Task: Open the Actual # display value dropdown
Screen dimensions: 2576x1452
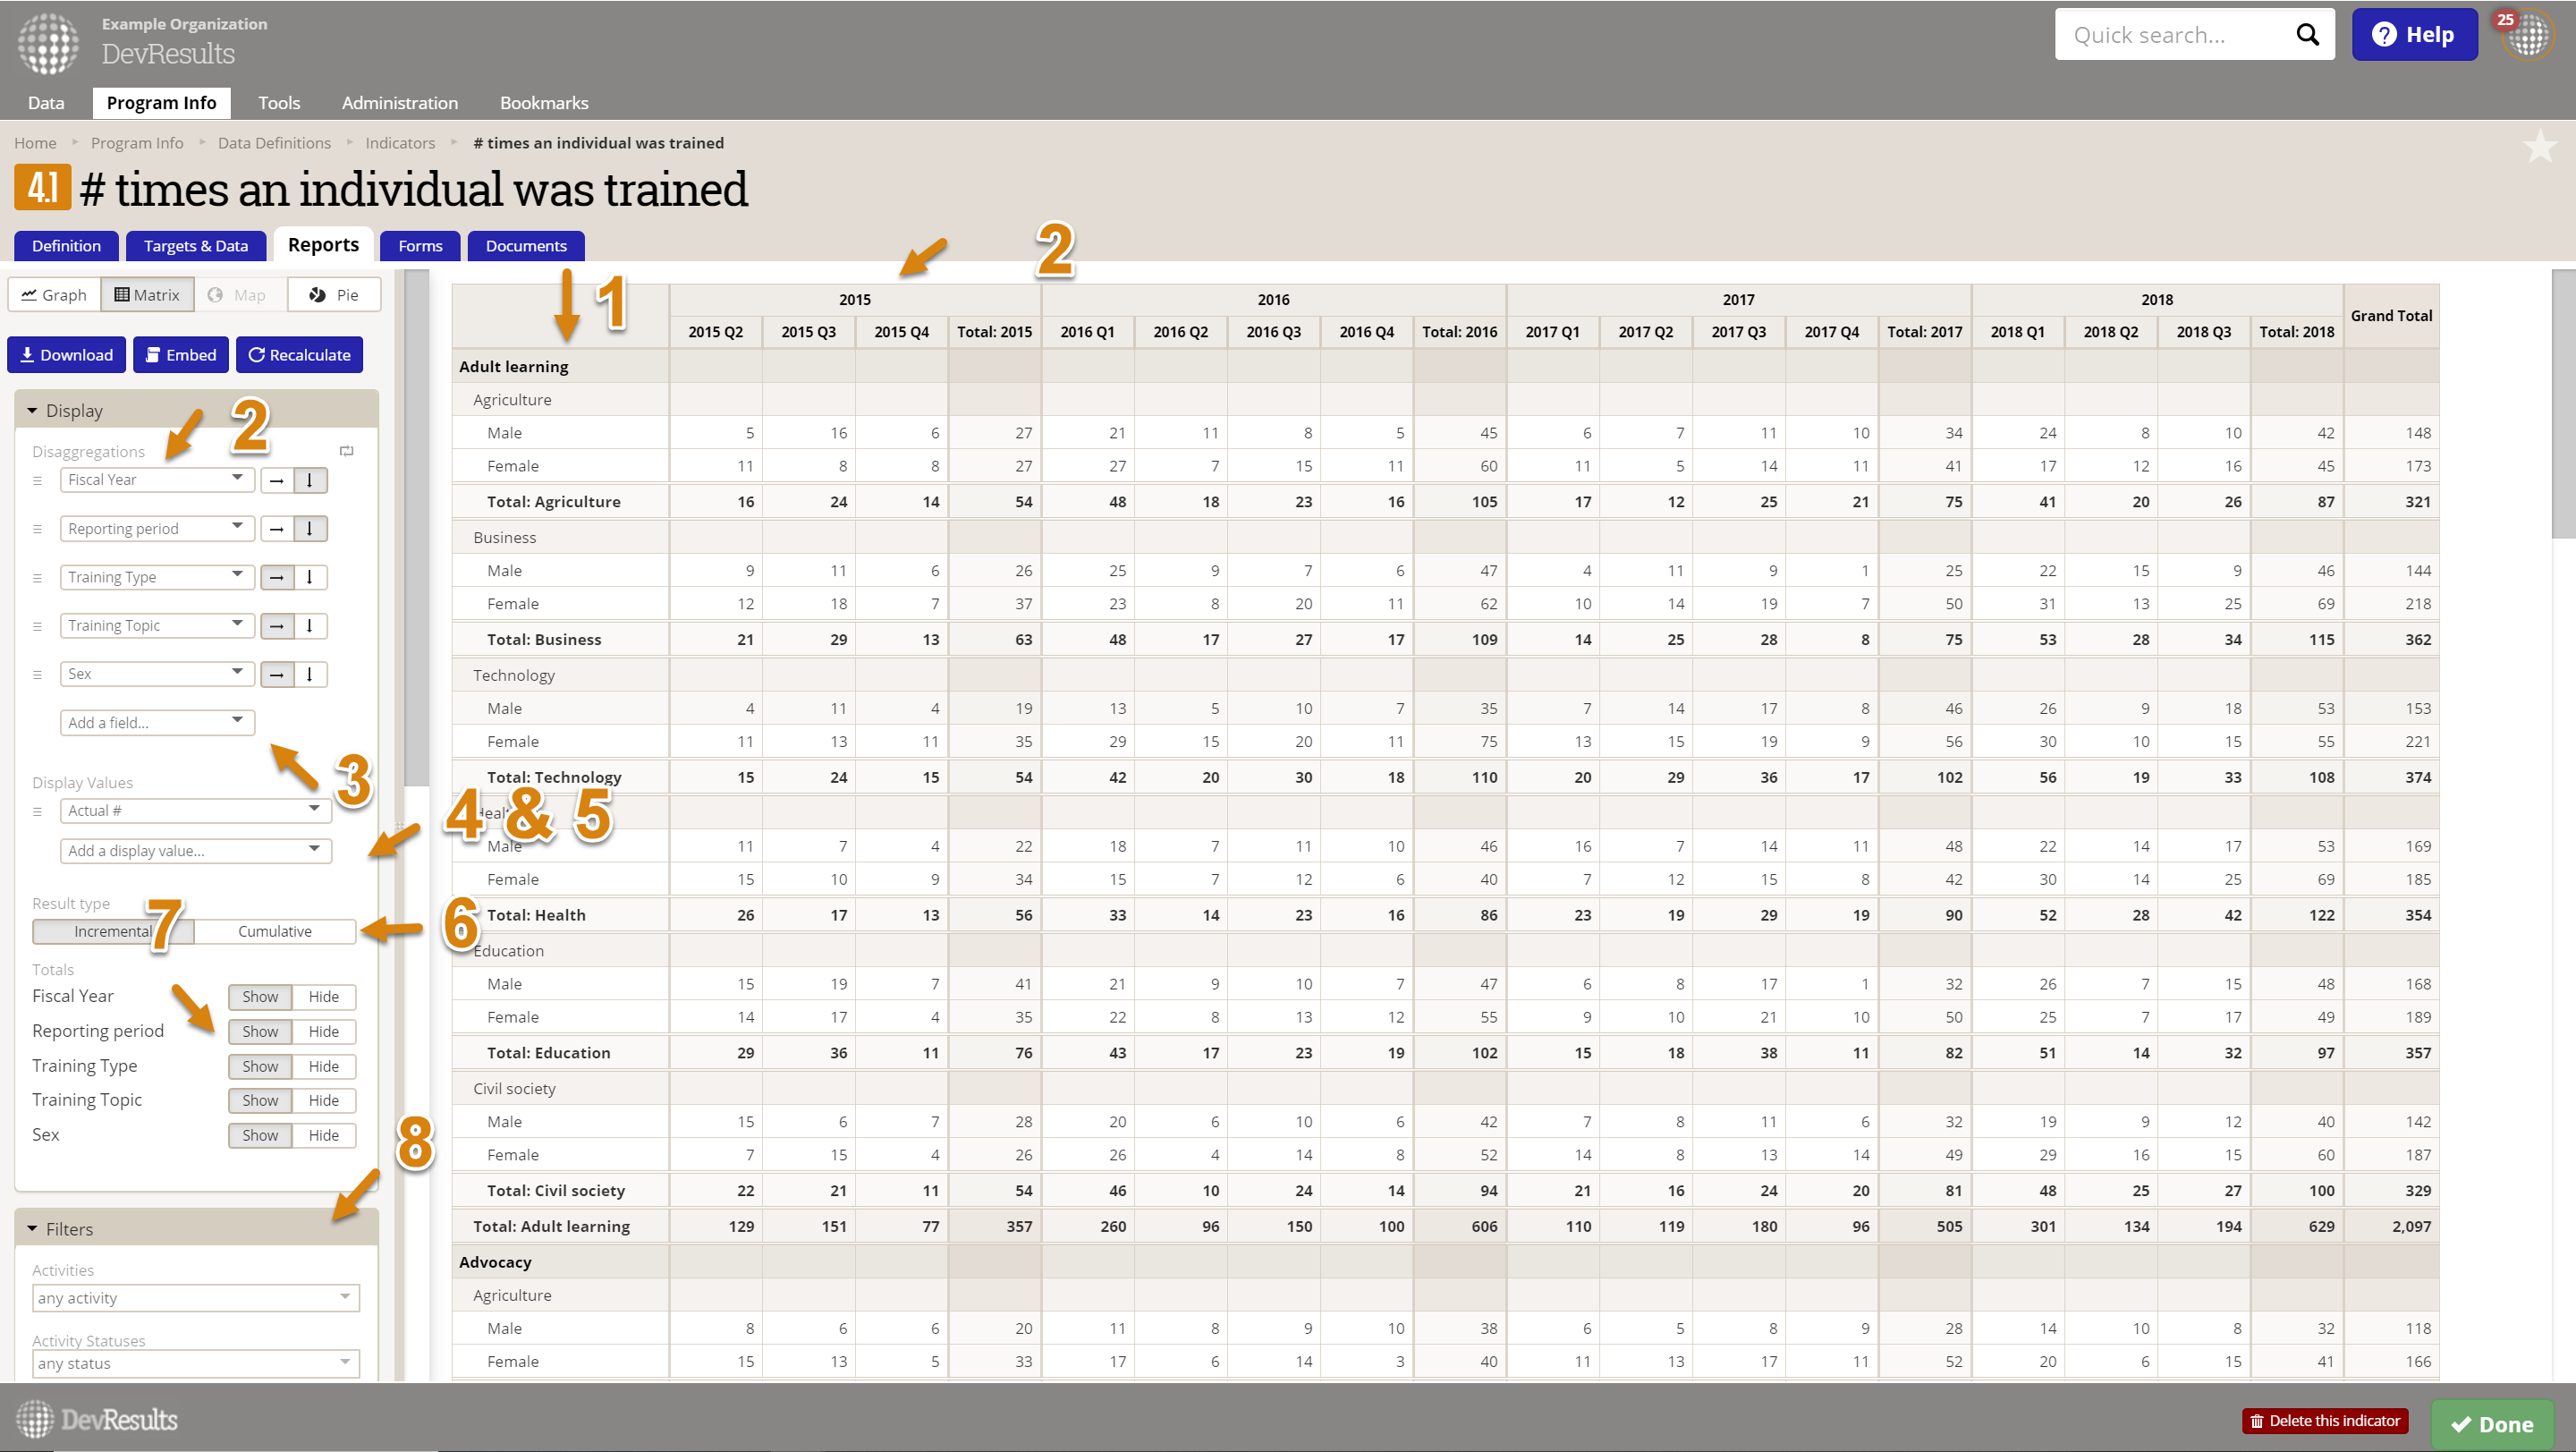Action: 195,810
